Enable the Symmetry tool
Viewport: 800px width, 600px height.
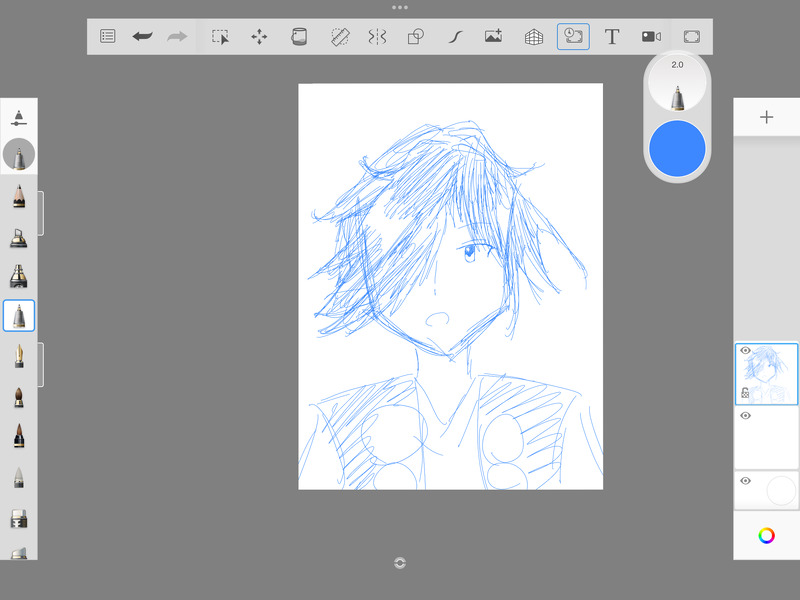pos(377,37)
